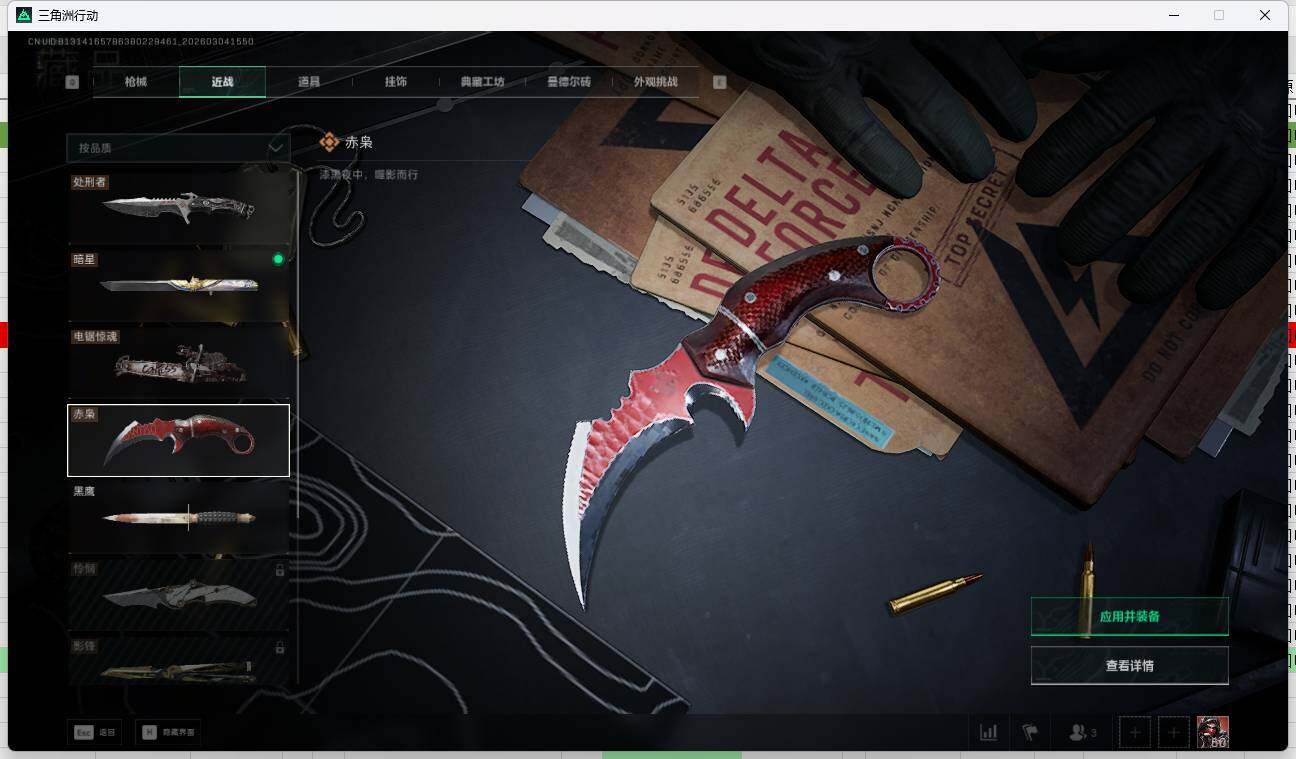This screenshot has width=1296, height=759.
Task: Click the flags icon in the bottom bar
Action: (1030, 732)
